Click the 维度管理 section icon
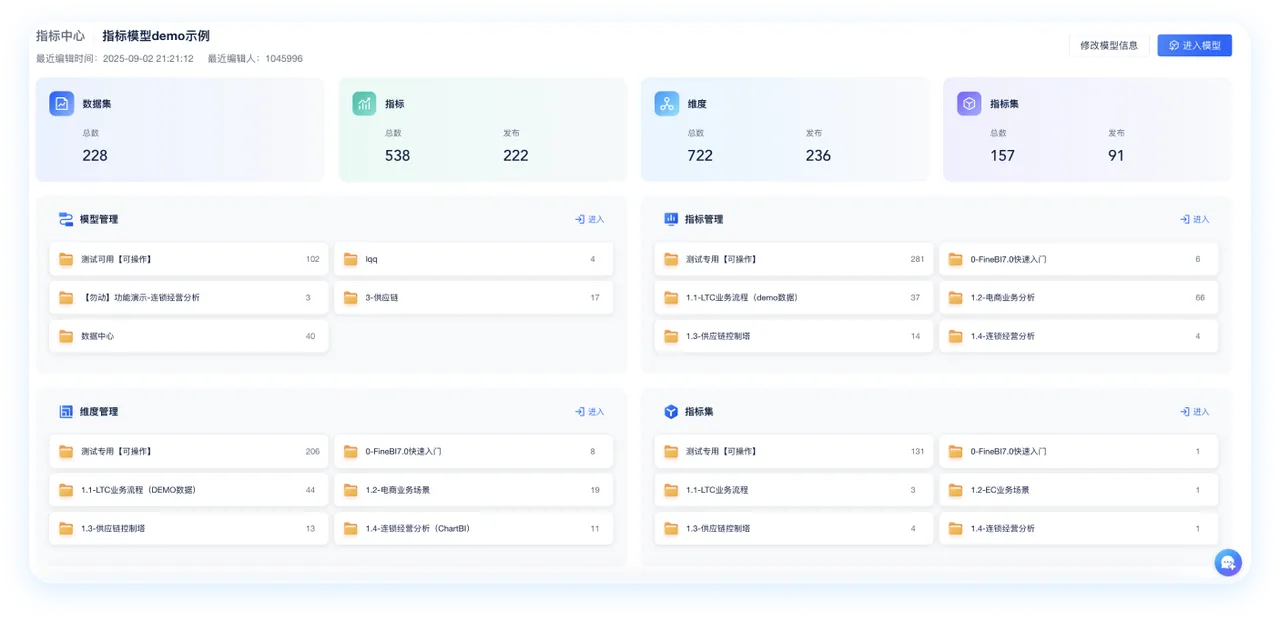The width and height of the screenshot is (1280, 620). point(66,411)
